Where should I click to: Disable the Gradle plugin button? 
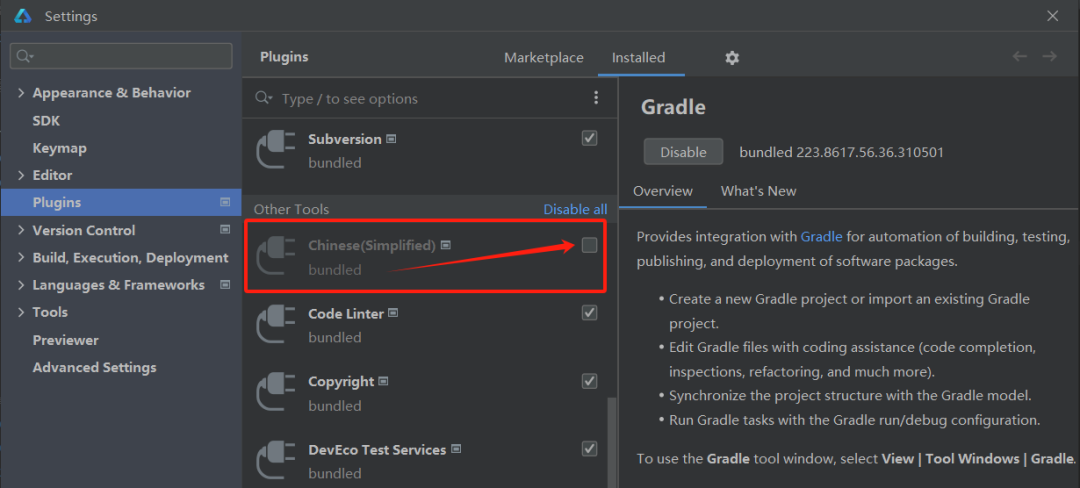point(683,152)
